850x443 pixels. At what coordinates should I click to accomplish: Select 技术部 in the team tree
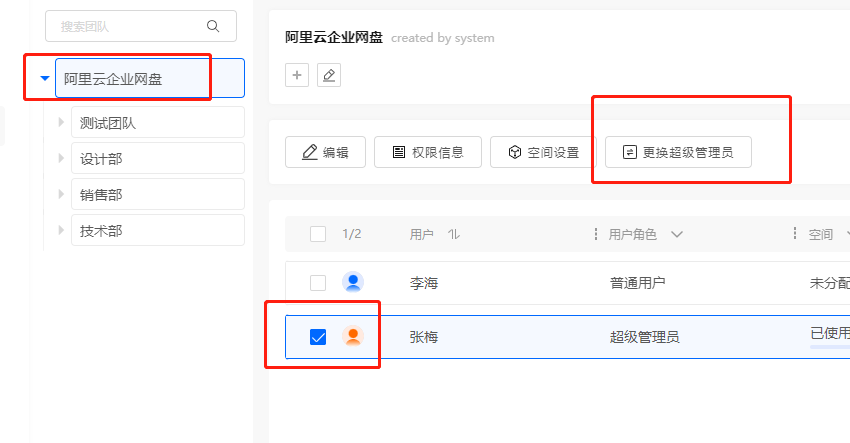tap(158, 230)
